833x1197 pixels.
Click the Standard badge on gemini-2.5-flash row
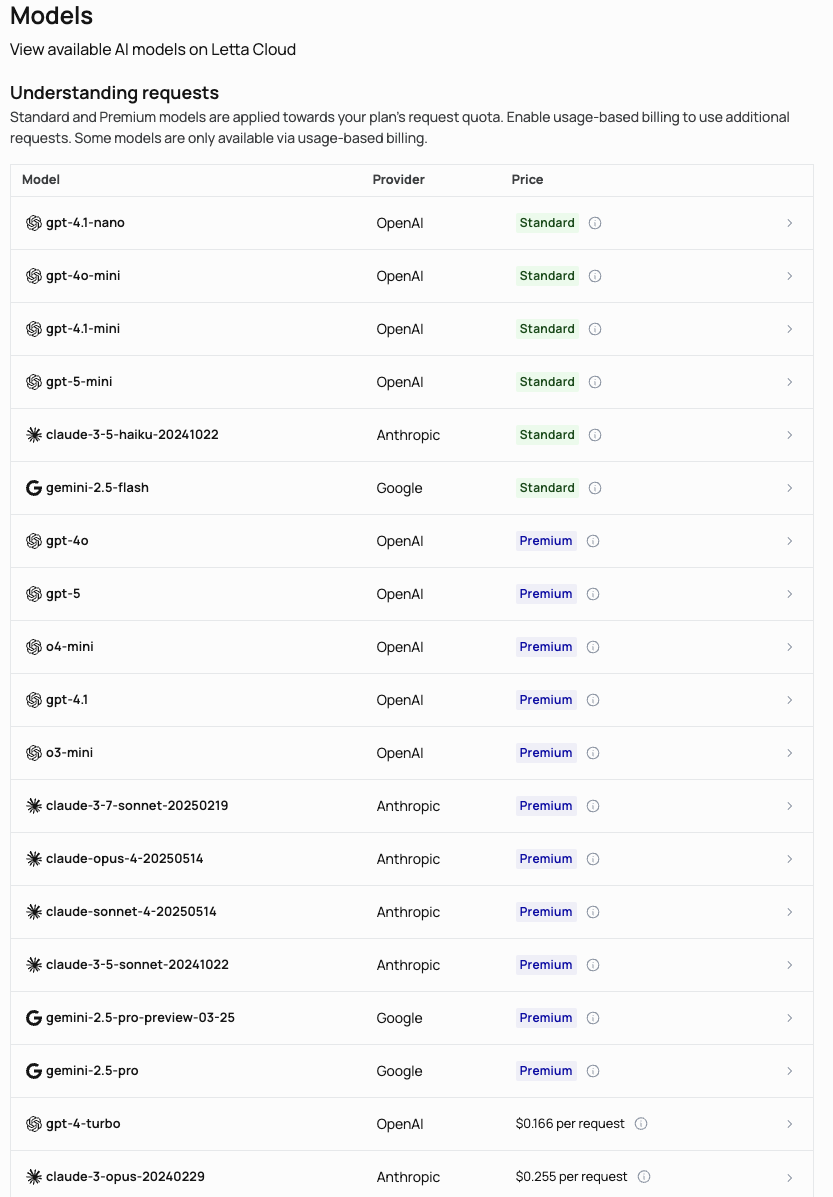pyautogui.click(x=547, y=488)
